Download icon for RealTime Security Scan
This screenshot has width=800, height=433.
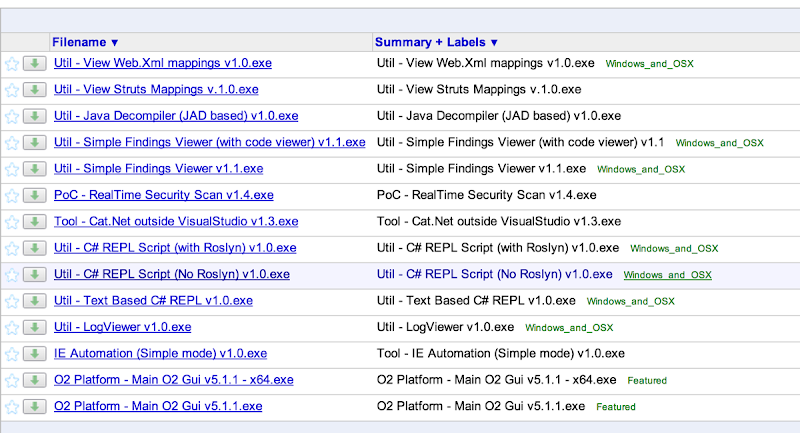click(35, 195)
